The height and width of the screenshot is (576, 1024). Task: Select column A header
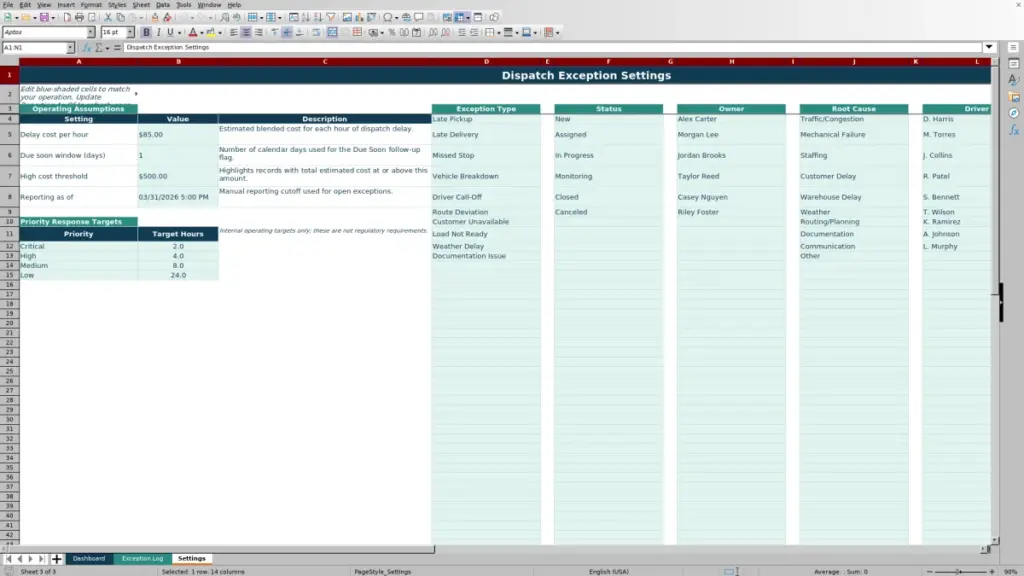pos(78,61)
